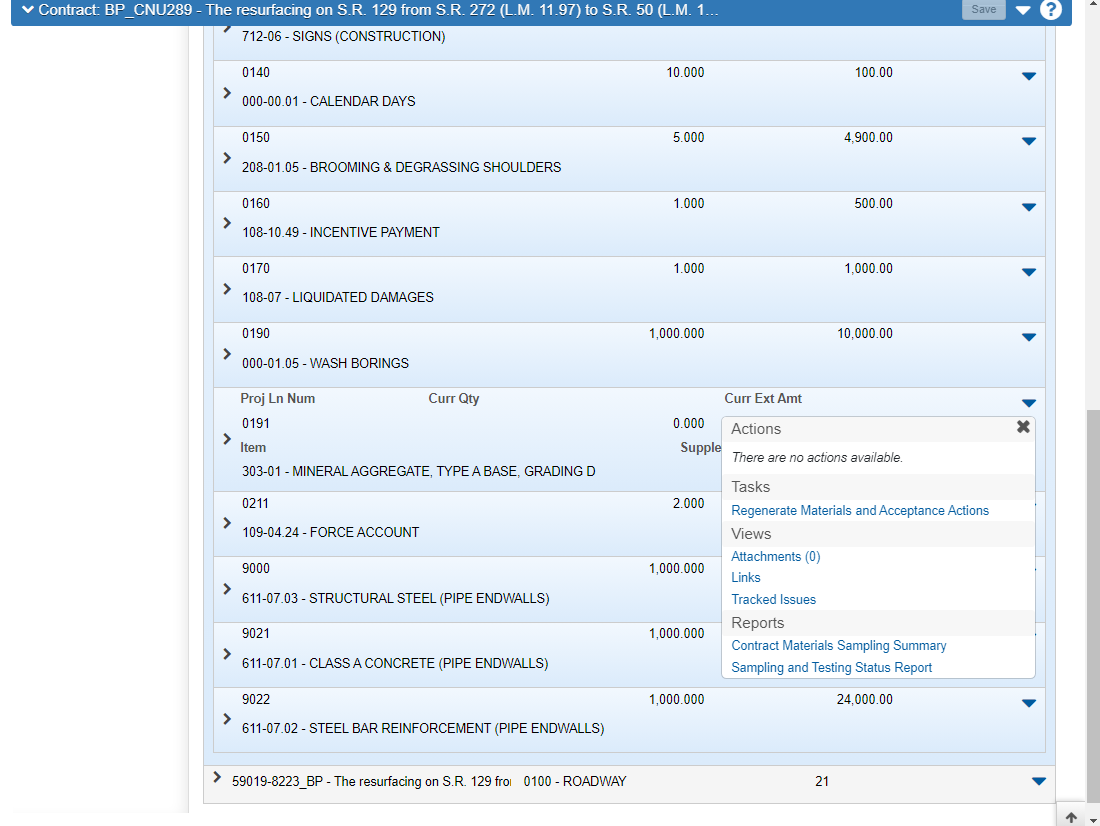
Task: Expand project 59019-8223_BP row
Action: pyautogui.click(x=217, y=777)
